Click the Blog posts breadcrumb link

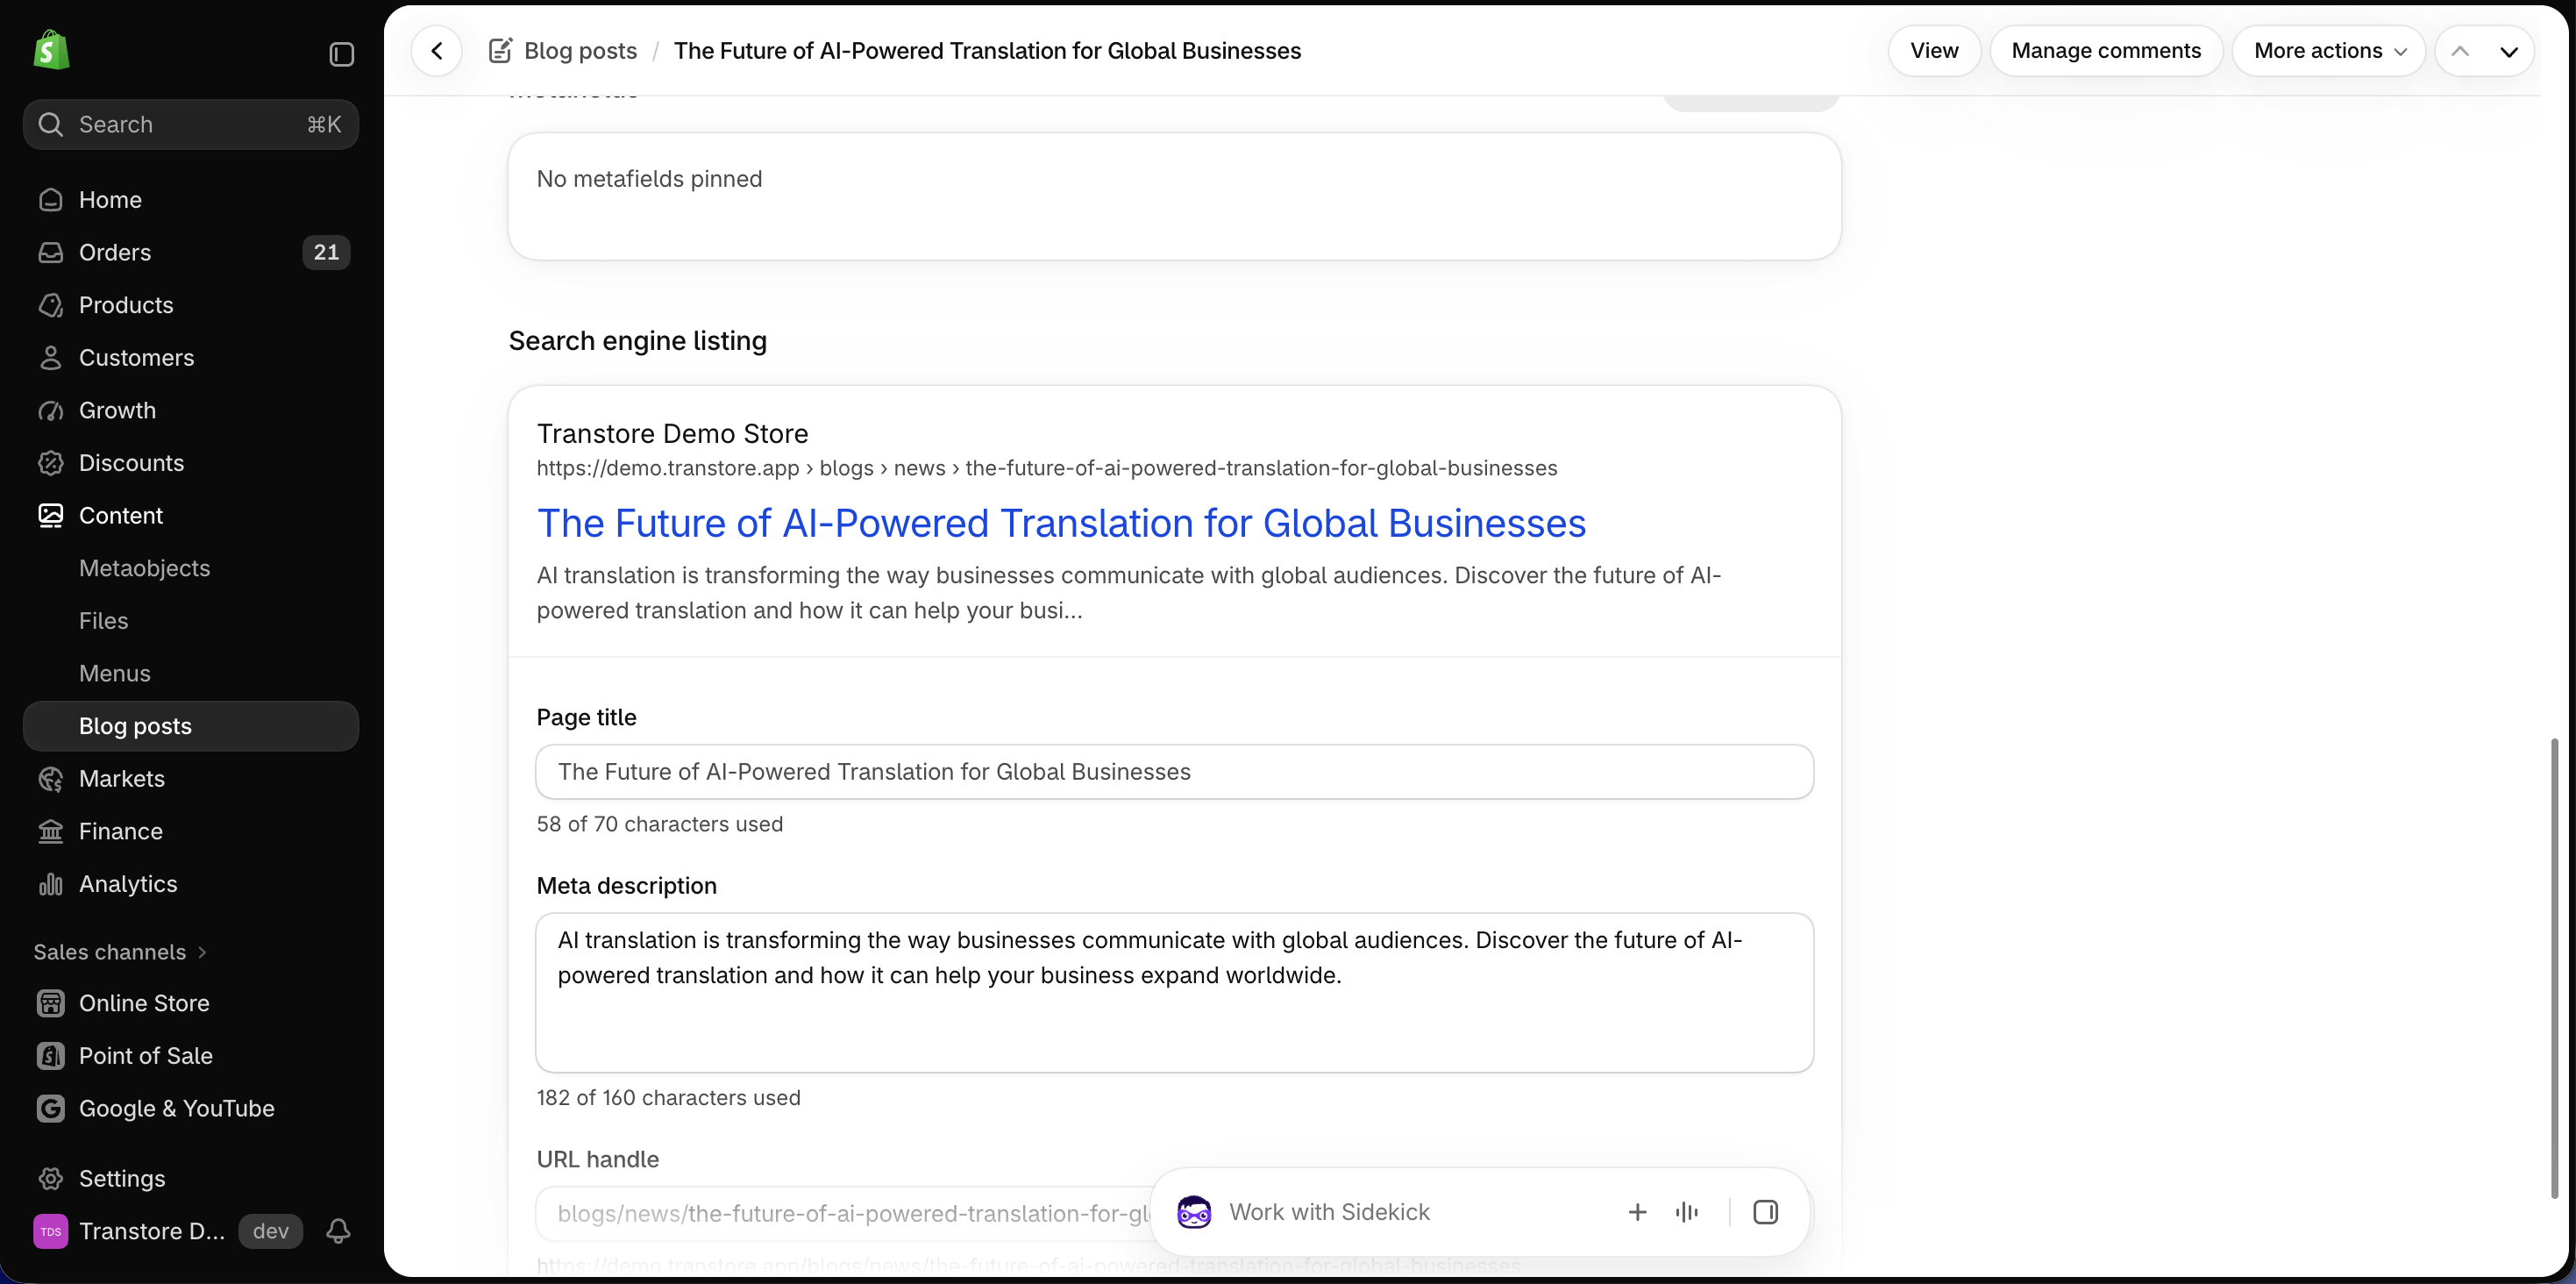pos(580,51)
